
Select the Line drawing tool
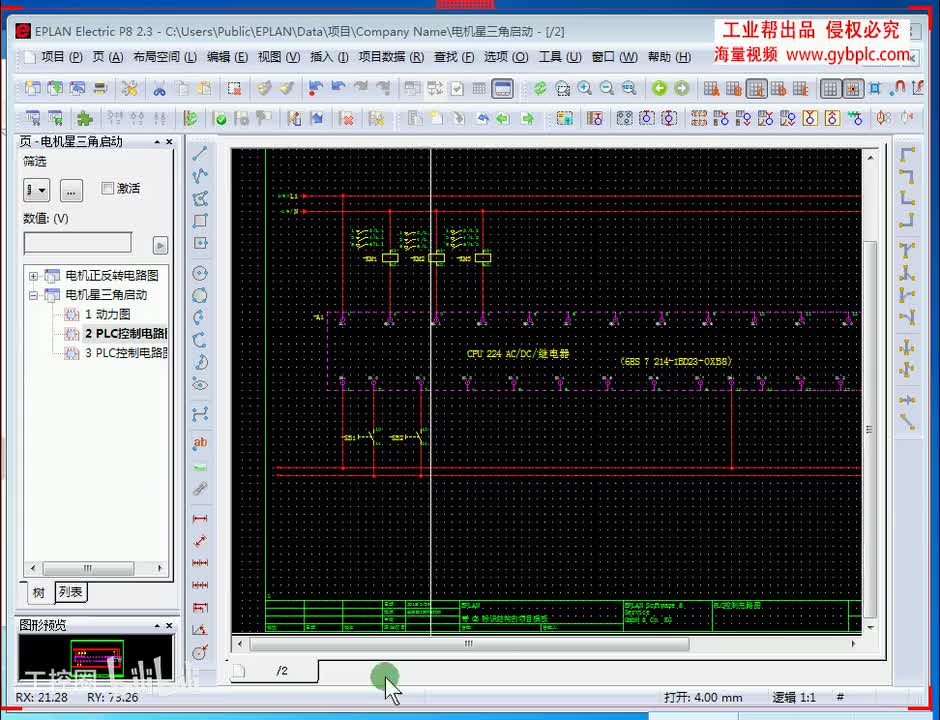pos(200,153)
